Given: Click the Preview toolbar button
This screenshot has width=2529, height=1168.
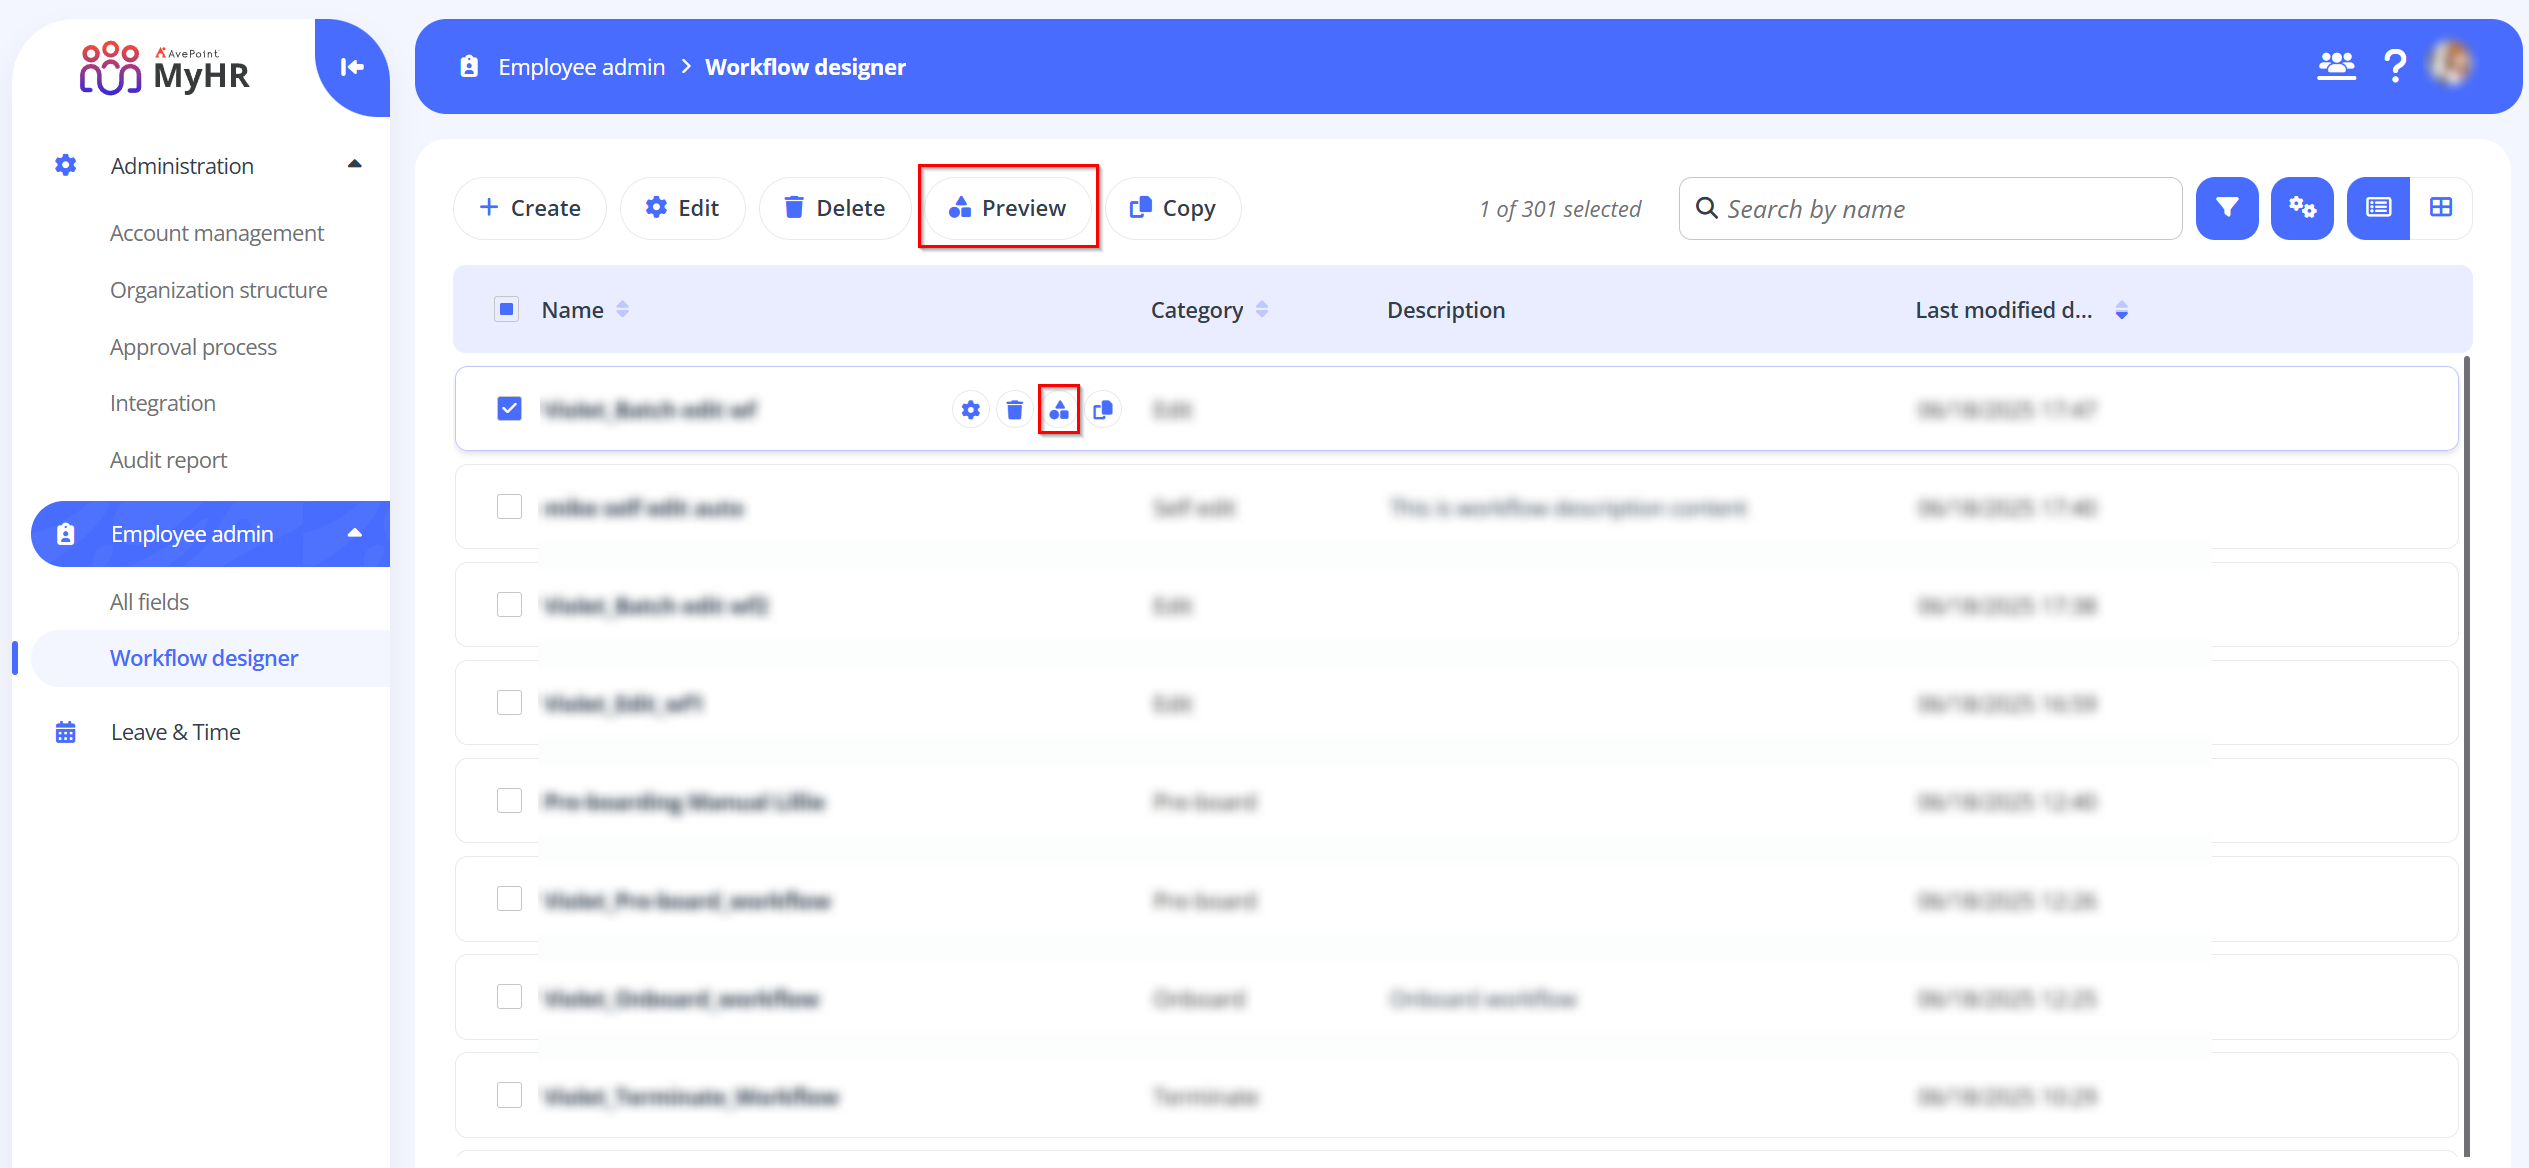Looking at the screenshot, I should coord(1008,208).
